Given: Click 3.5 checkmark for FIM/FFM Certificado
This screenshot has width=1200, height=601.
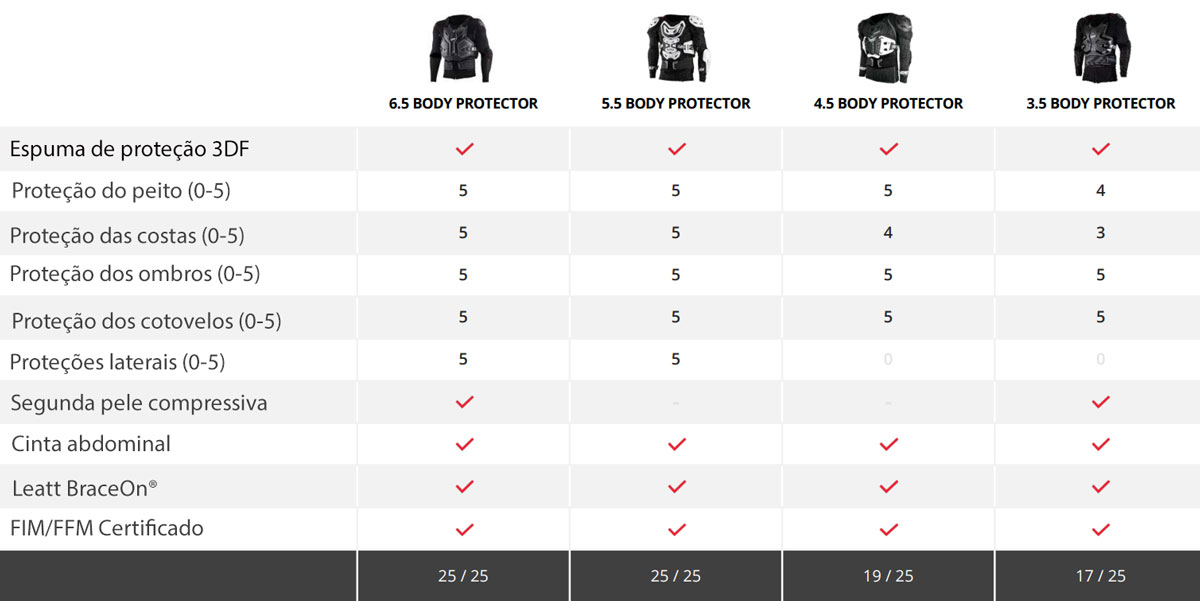Looking at the screenshot, I should coord(1101,529).
